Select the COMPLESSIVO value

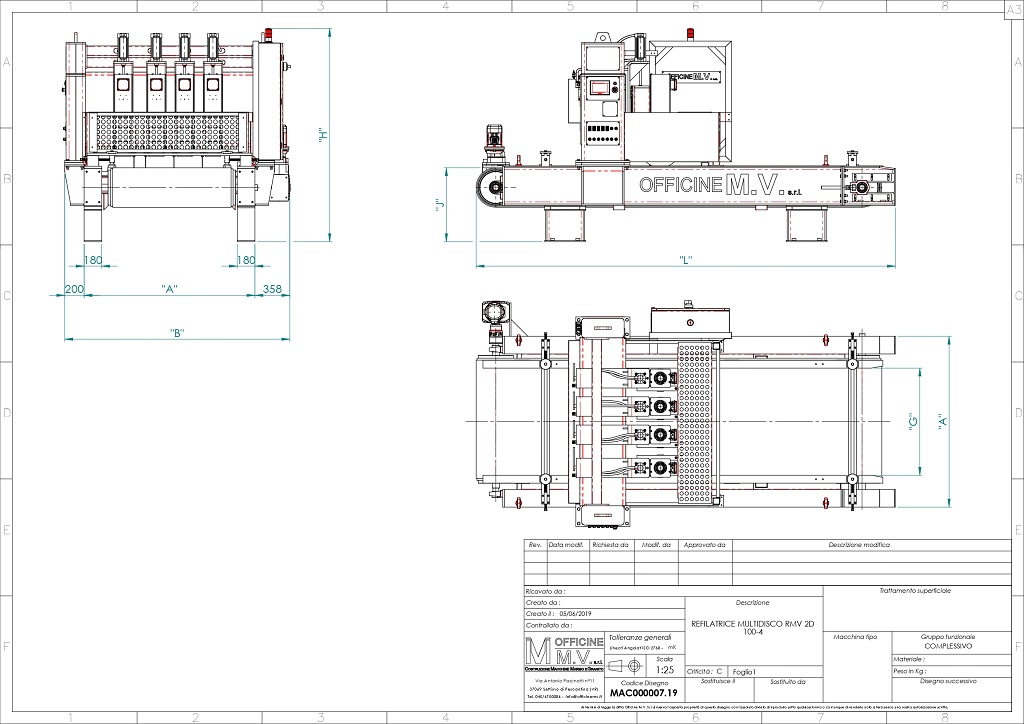click(948, 646)
